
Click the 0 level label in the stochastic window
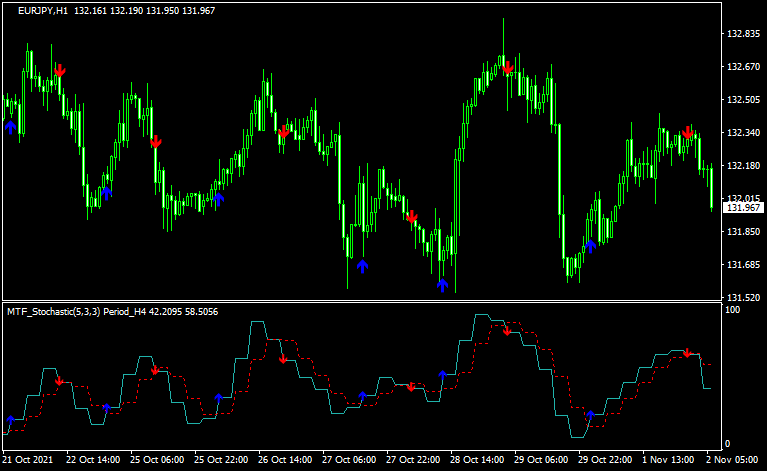[728, 443]
